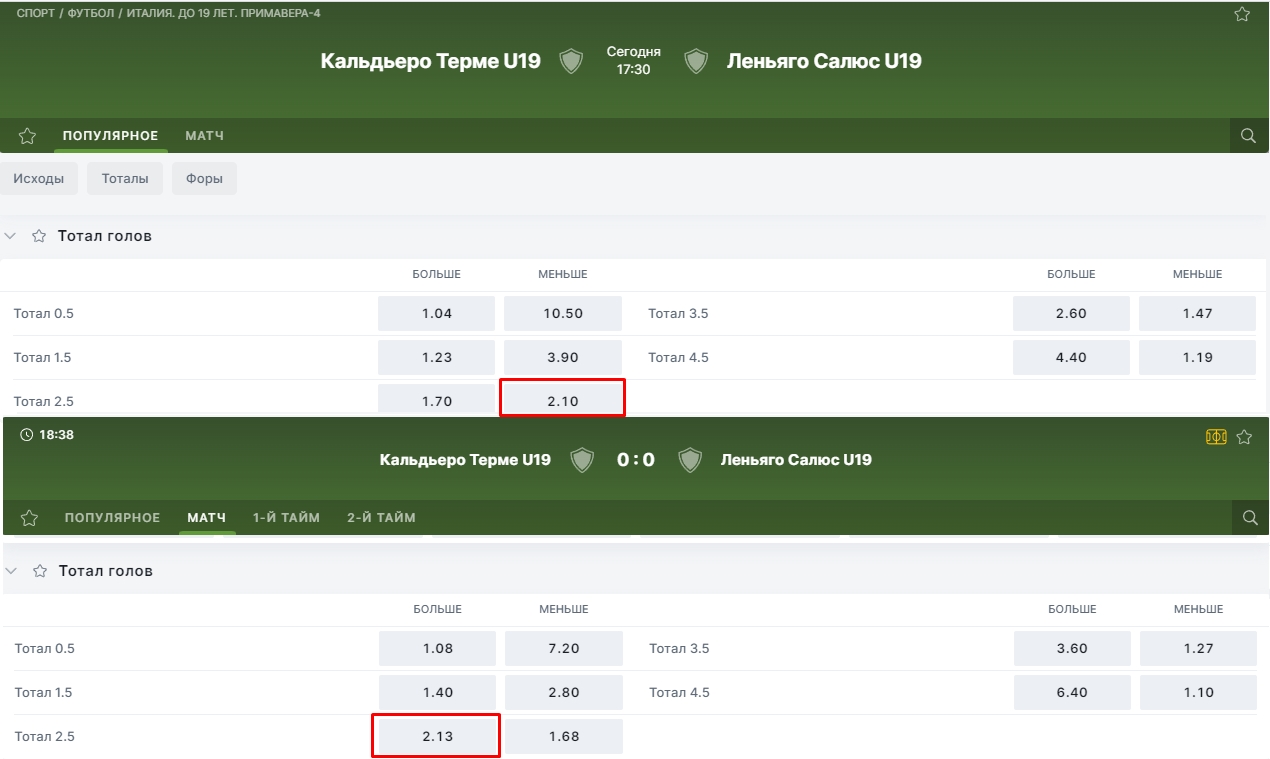
Task: Pick odds 3.90 for Тотал 1.5 Меньше
Action: pos(563,357)
